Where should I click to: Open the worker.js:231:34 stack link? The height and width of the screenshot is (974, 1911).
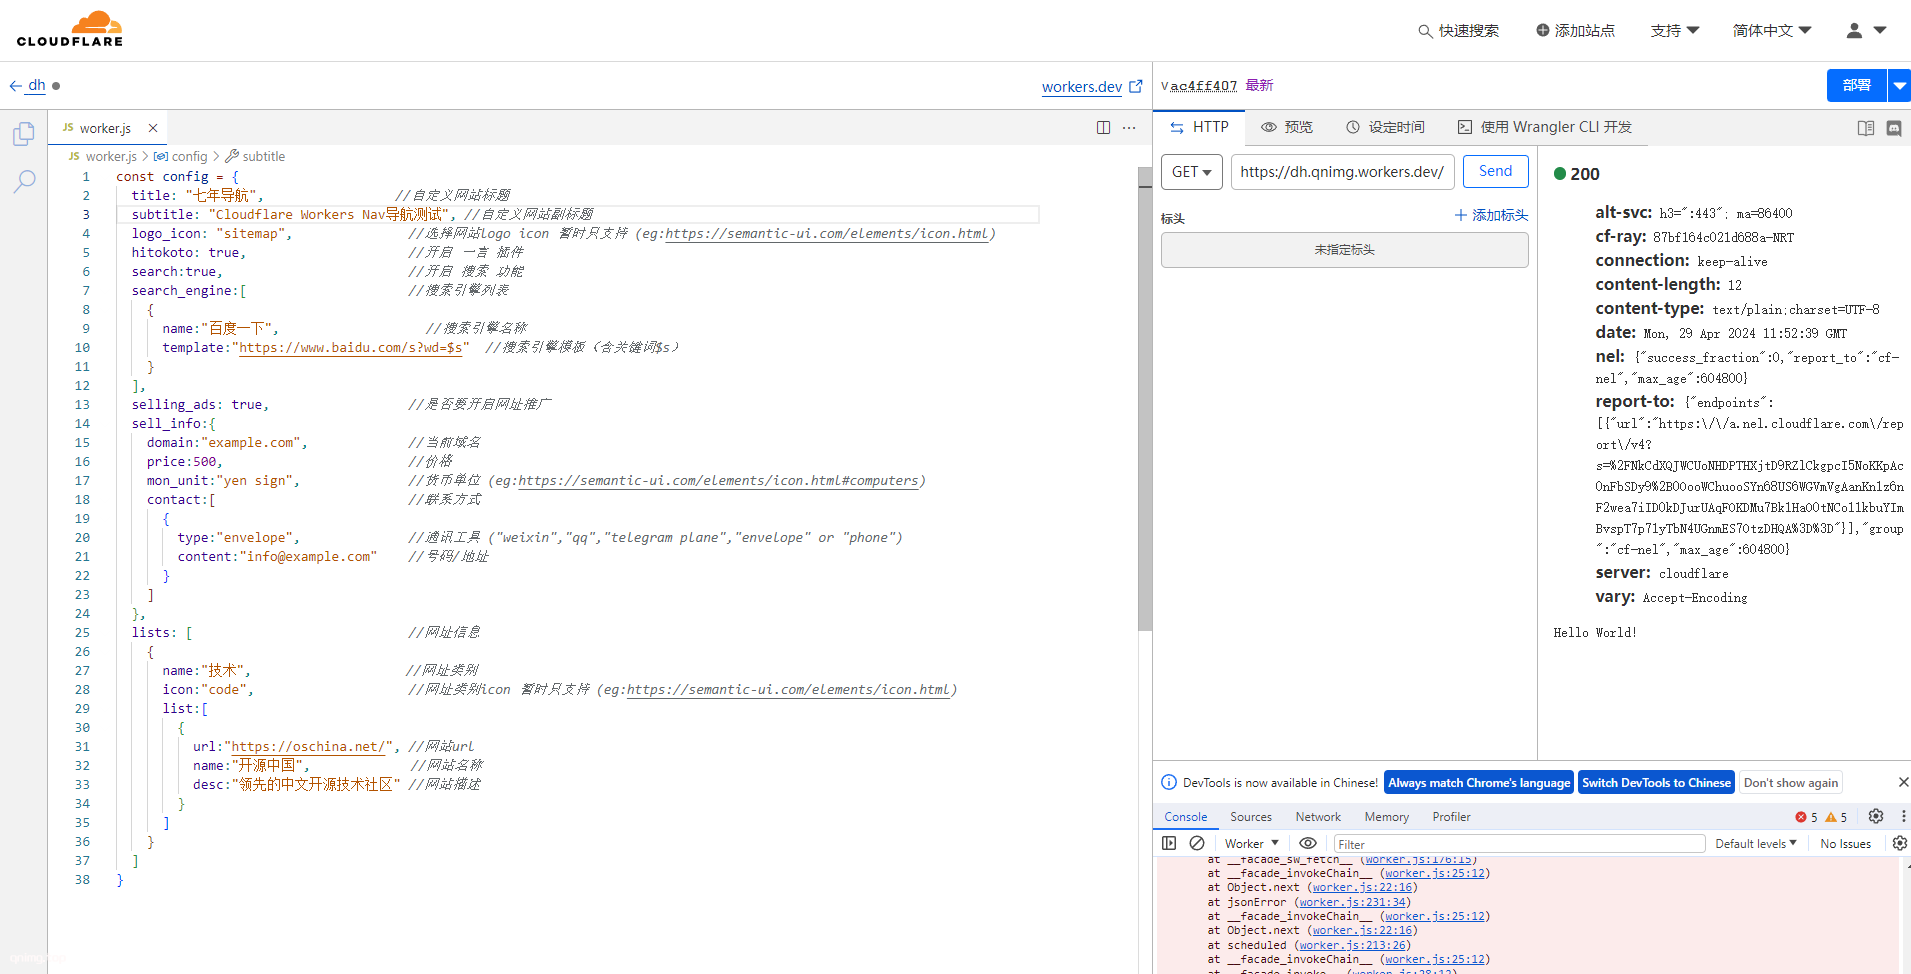click(x=1353, y=902)
